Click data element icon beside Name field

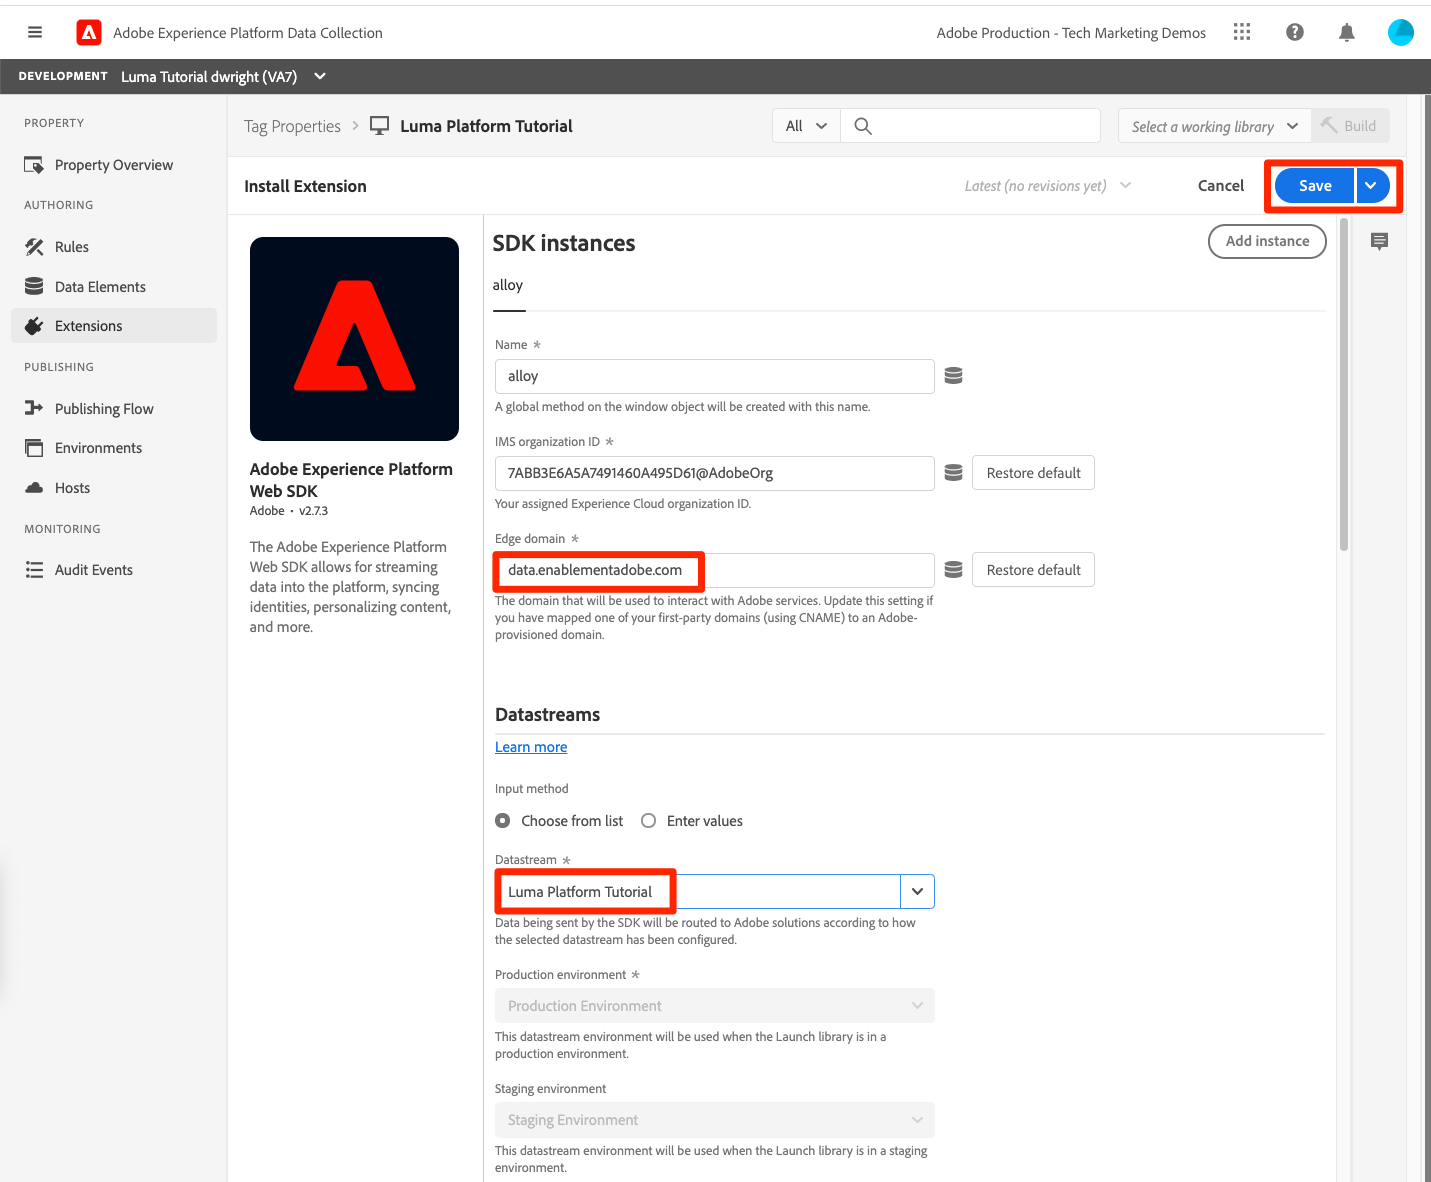[954, 376]
